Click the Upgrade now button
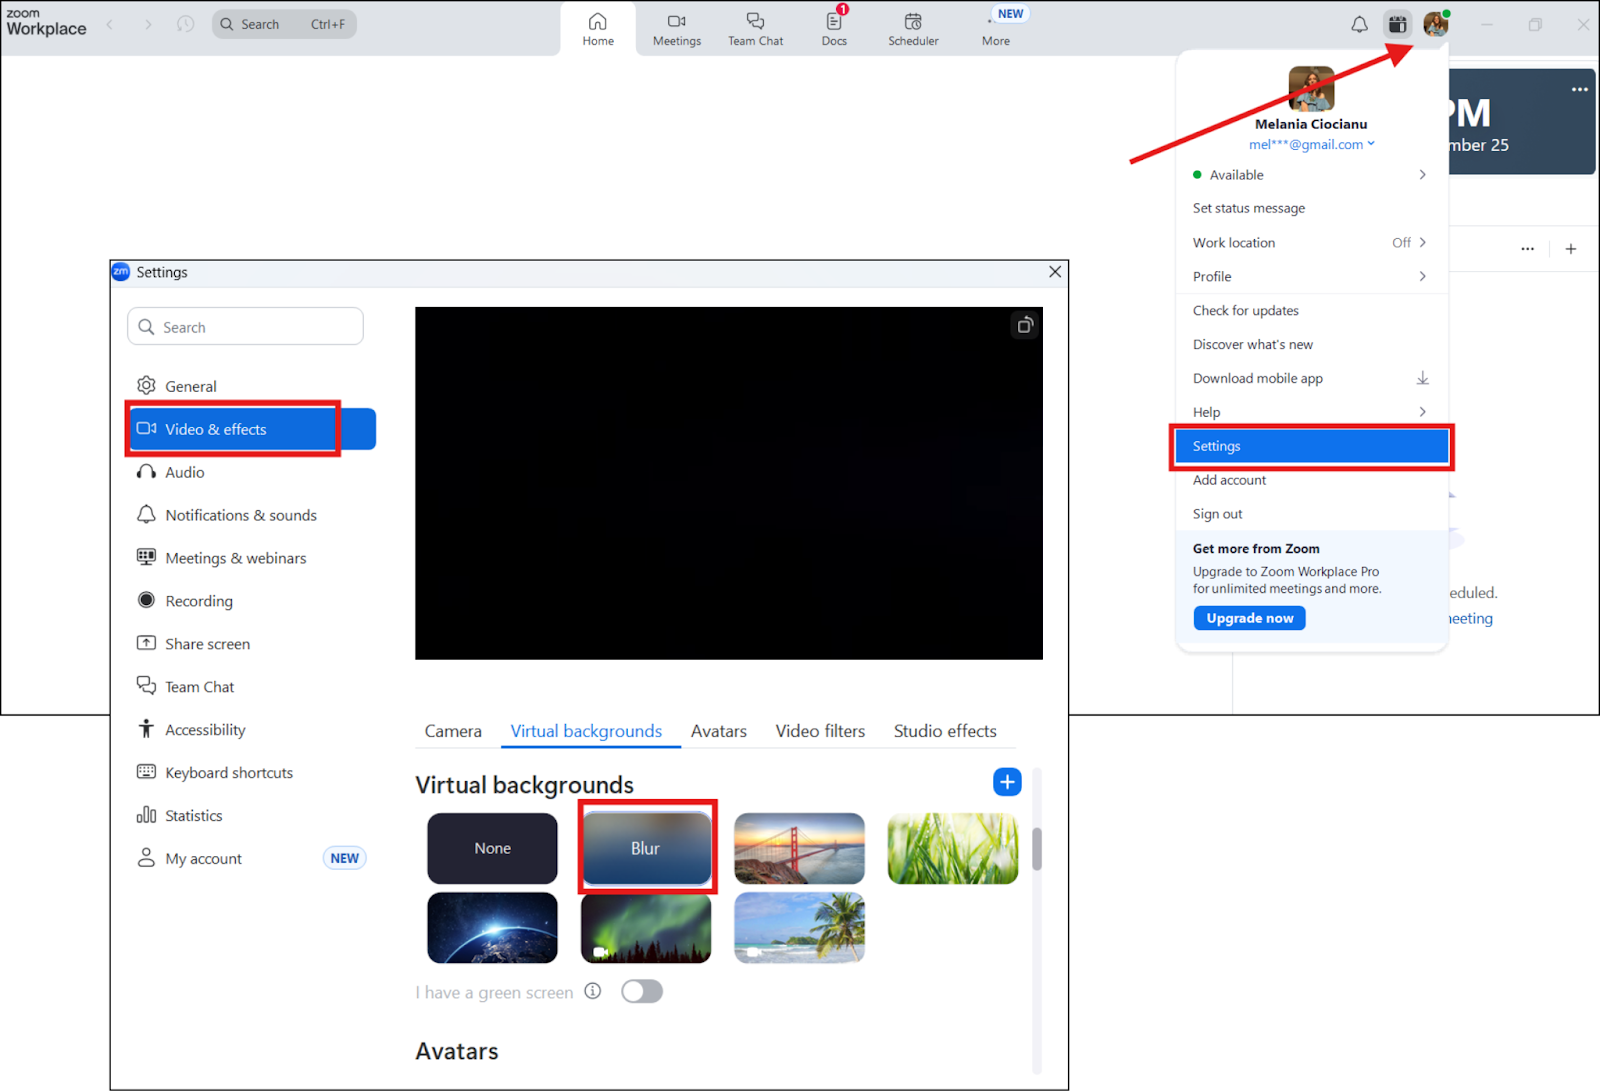Viewport: 1600px width, 1091px height. click(x=1249, y=618)
